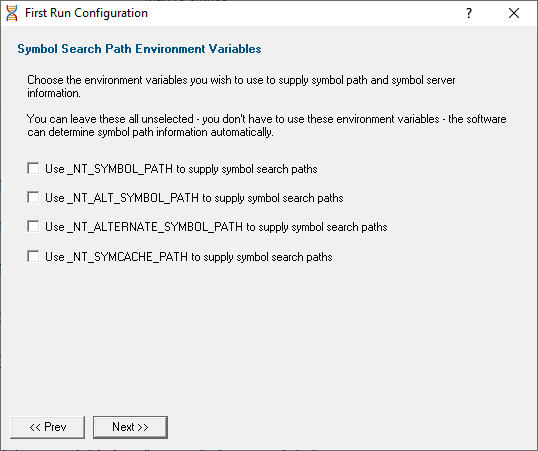This screenshot has width=538, height=451.
Task: Click the DNA helix application icon
Action: pos(12,13)
